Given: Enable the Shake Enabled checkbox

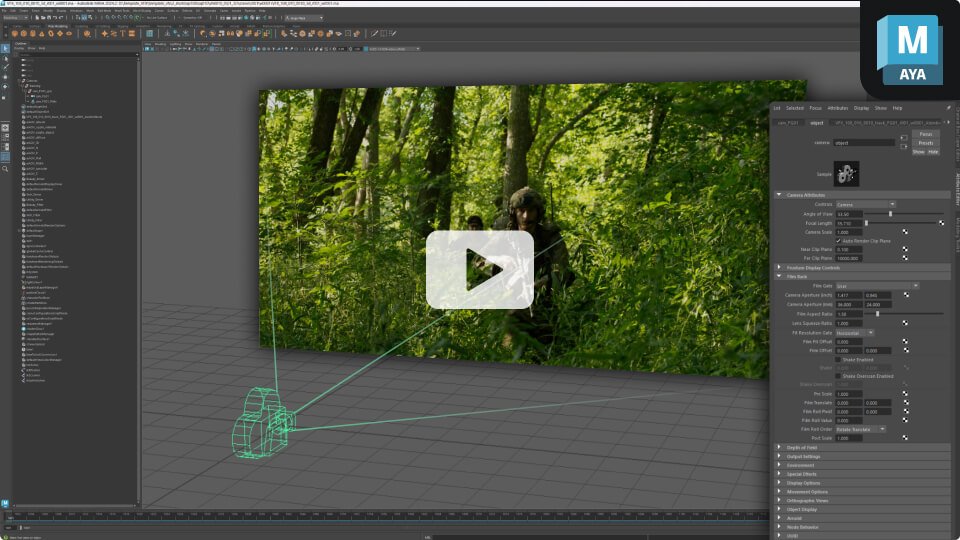Looking at the screenshot, I should click(838, 359).
